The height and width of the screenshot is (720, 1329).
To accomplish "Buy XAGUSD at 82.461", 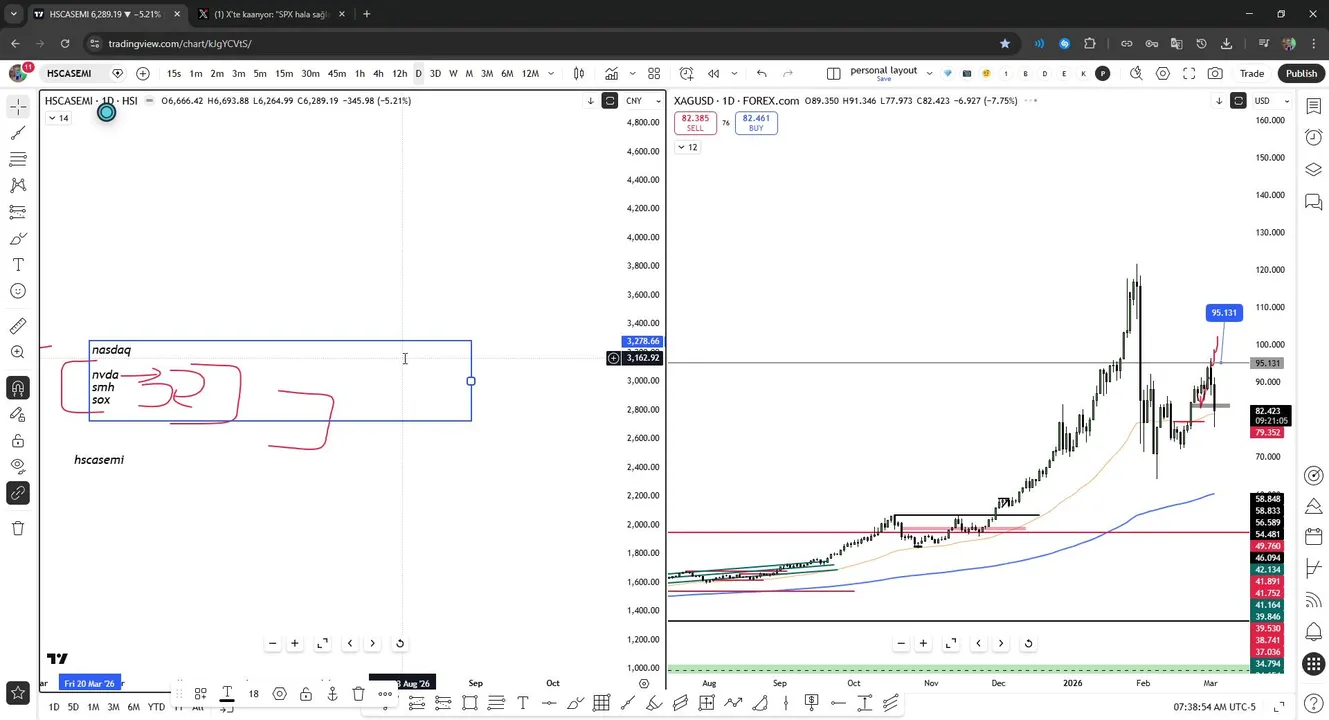I will (756, 123).
